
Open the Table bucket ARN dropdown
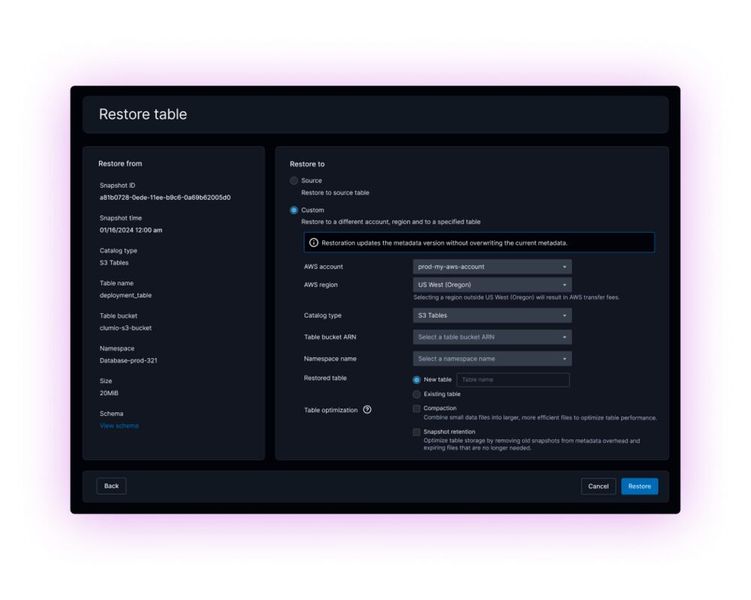coord(492,337)
